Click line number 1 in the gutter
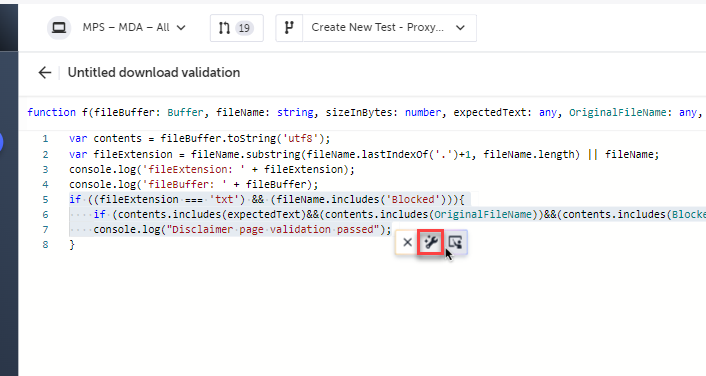Screen dimensions: 706x376 pyautogui.click(x=45, y=139)
